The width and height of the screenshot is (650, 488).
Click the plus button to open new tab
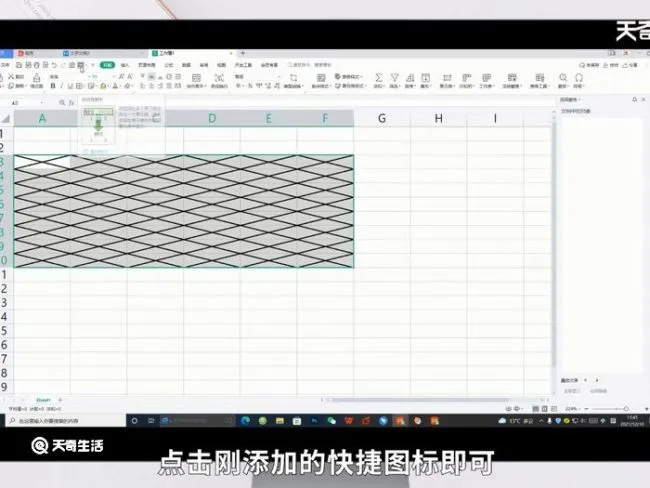click(243, 53)
